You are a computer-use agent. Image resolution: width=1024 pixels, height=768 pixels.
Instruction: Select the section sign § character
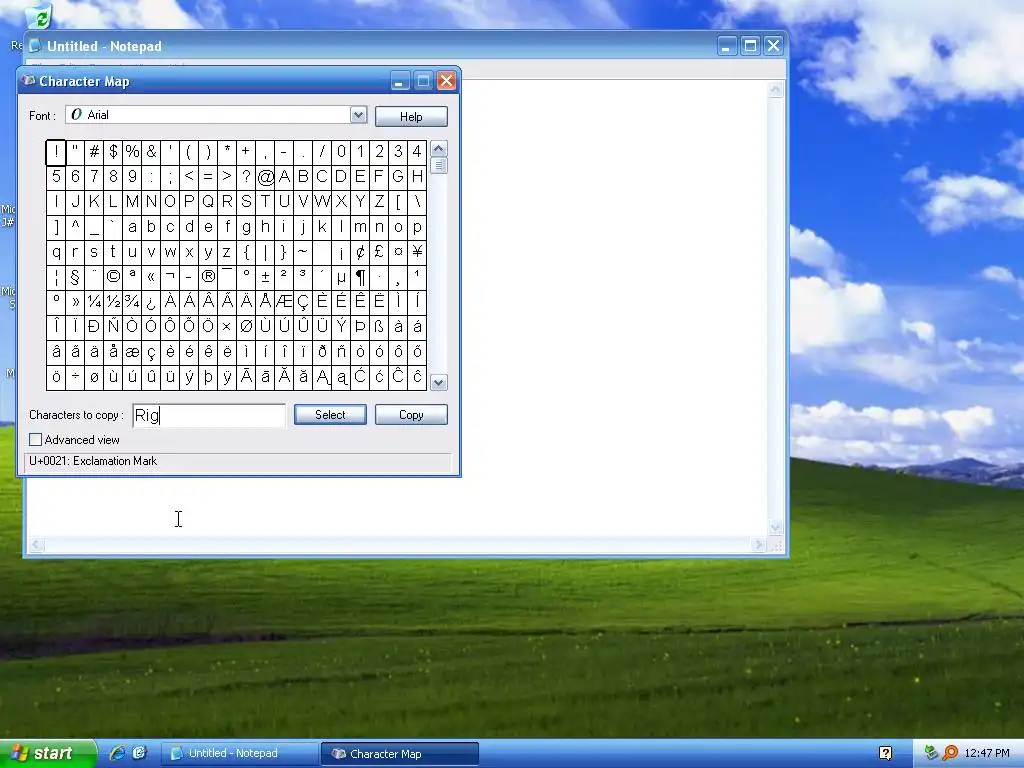pyautogui.click(x=75, y=277)
